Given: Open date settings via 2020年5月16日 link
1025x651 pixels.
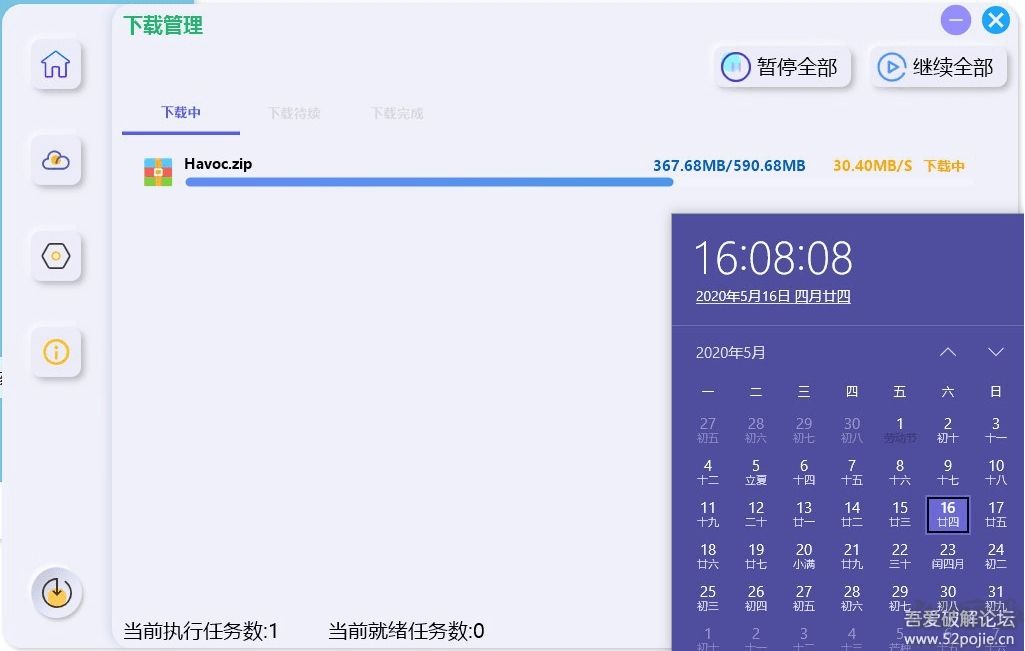Looking at the screenshot, I should [x=773, y=296].
